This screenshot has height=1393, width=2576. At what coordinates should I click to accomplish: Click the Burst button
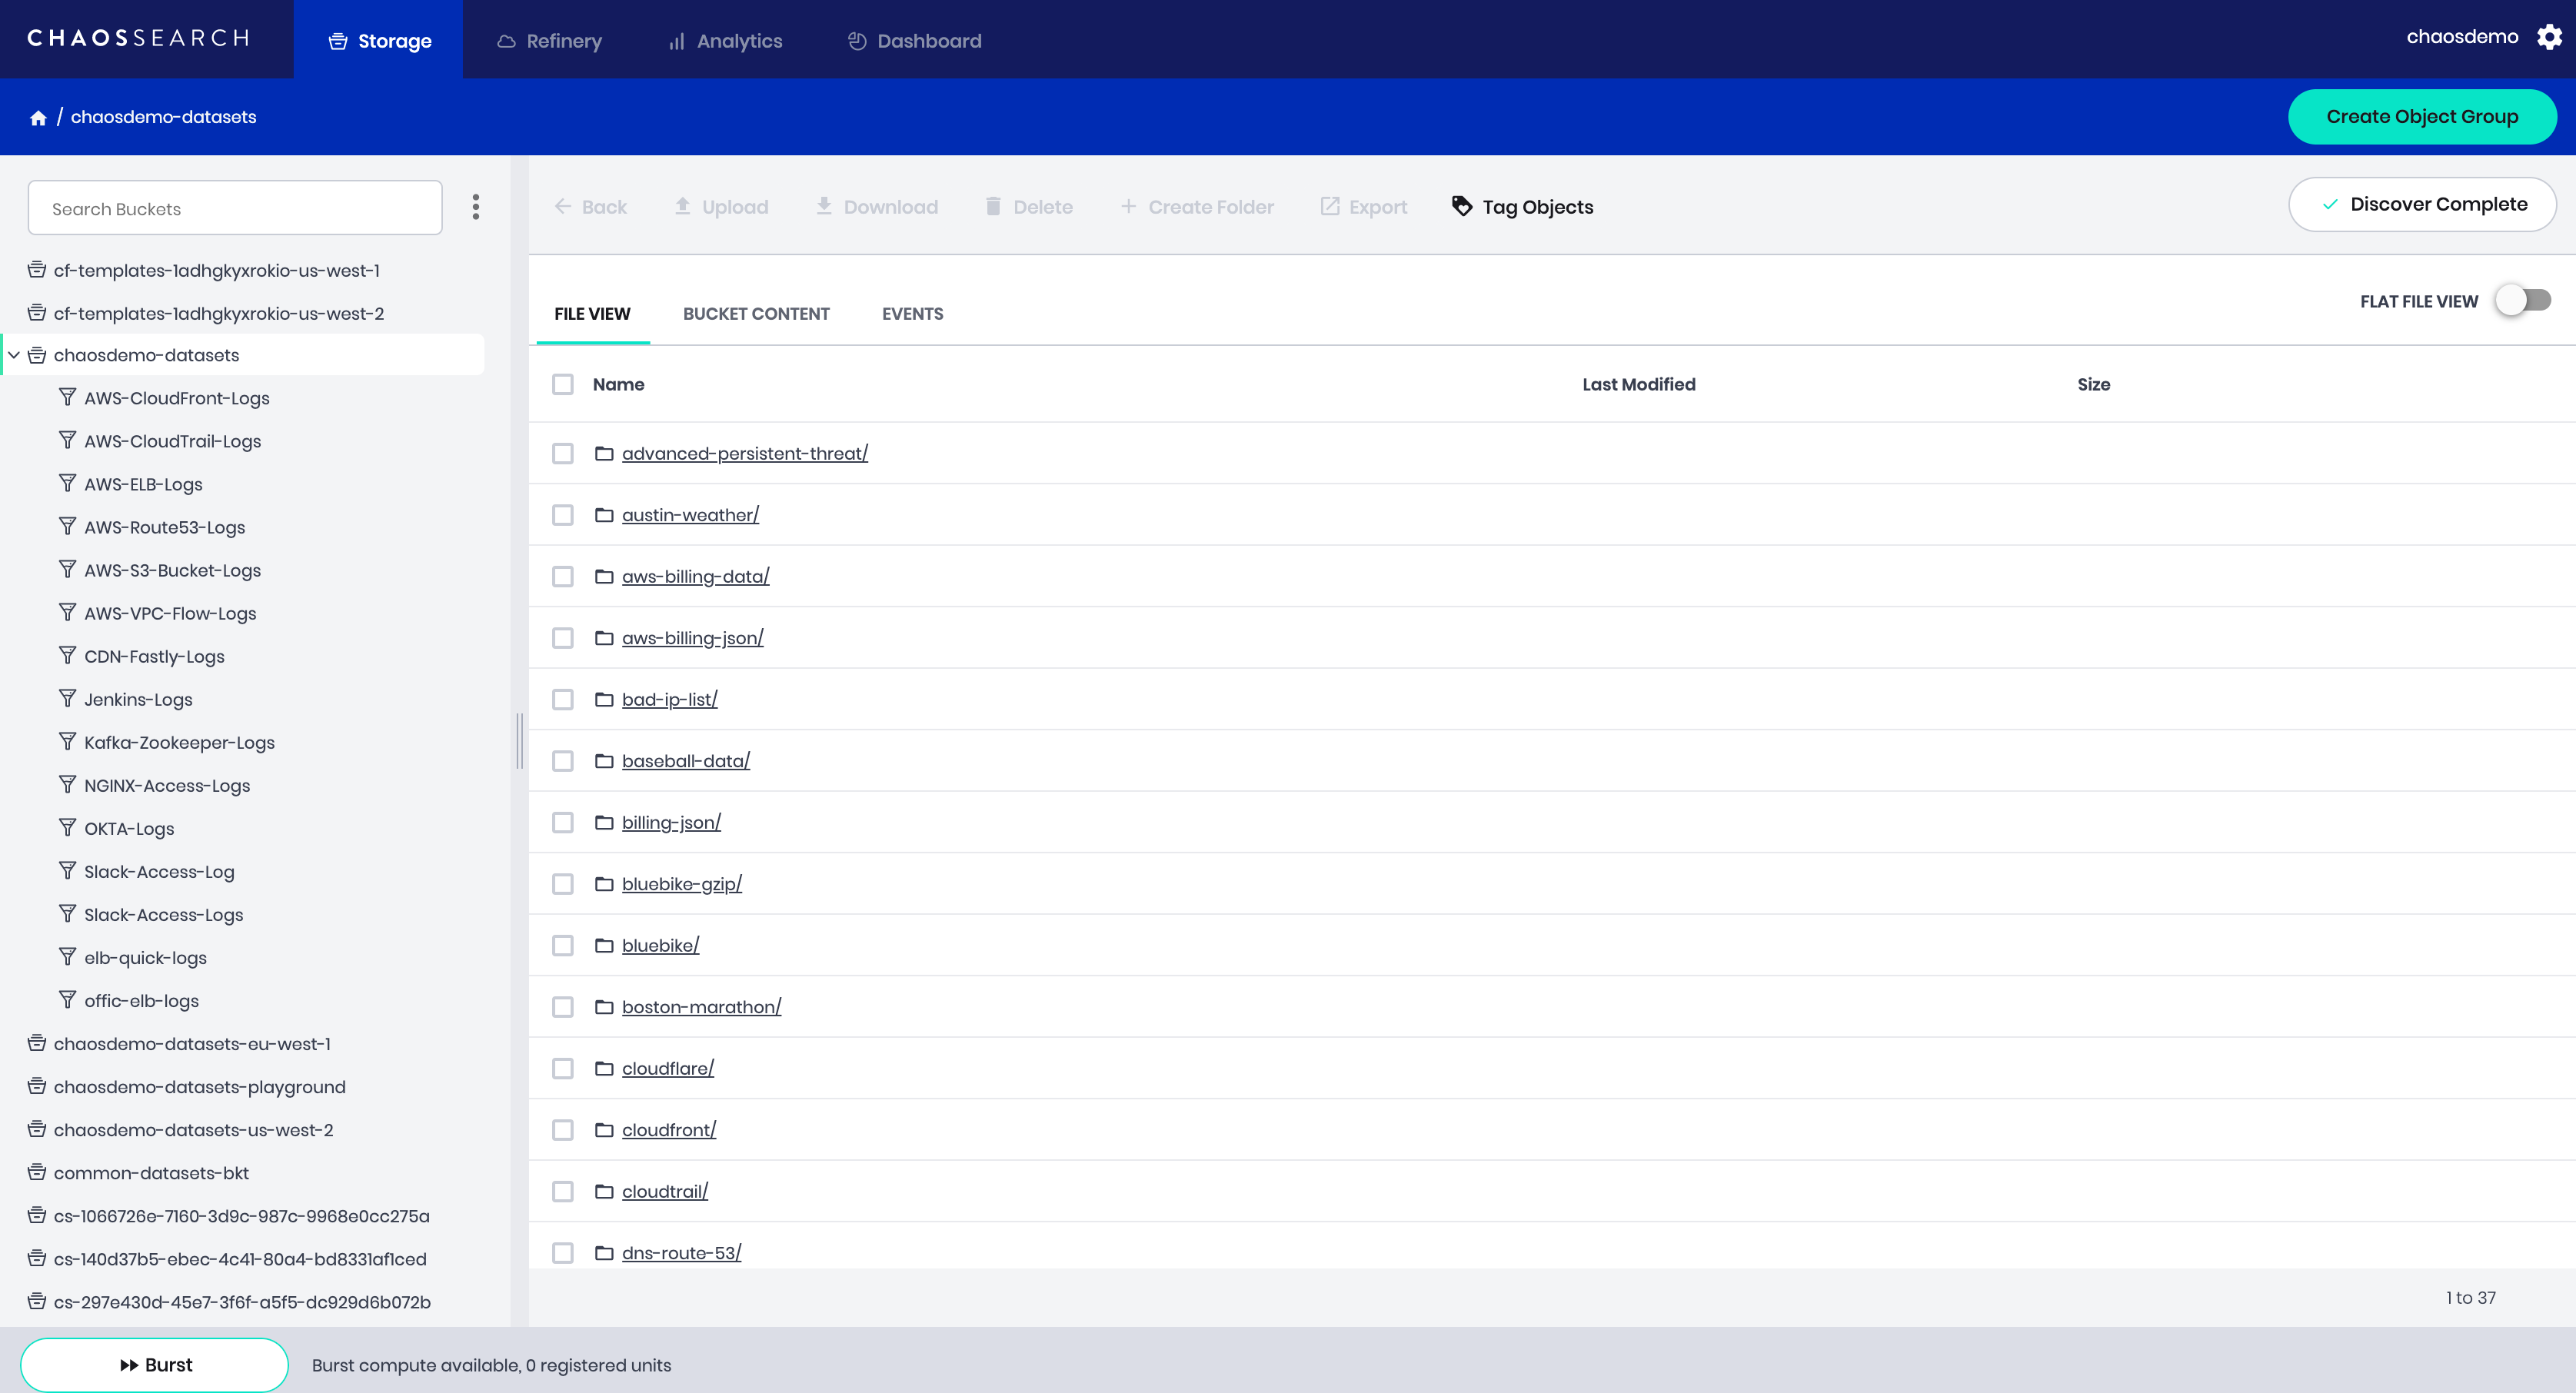pyautogui.click(x=155, y=1365)
